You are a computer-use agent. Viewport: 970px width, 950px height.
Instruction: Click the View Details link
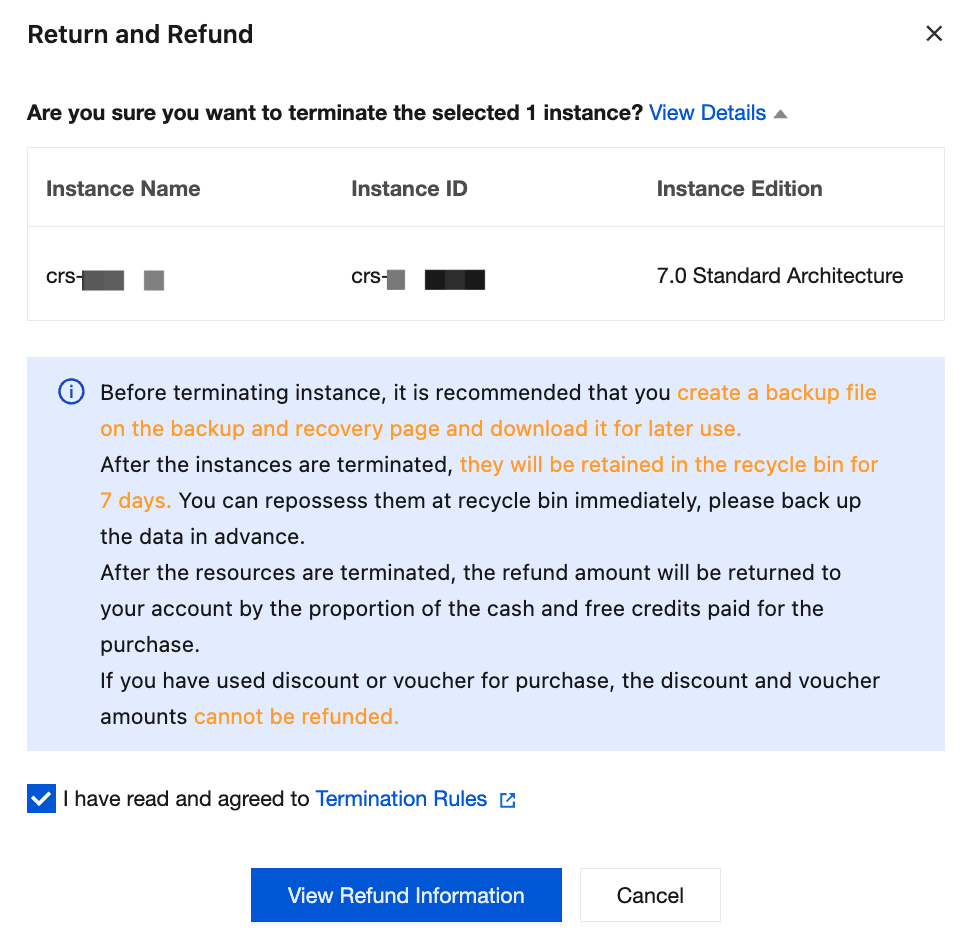(x=707, y=113)
